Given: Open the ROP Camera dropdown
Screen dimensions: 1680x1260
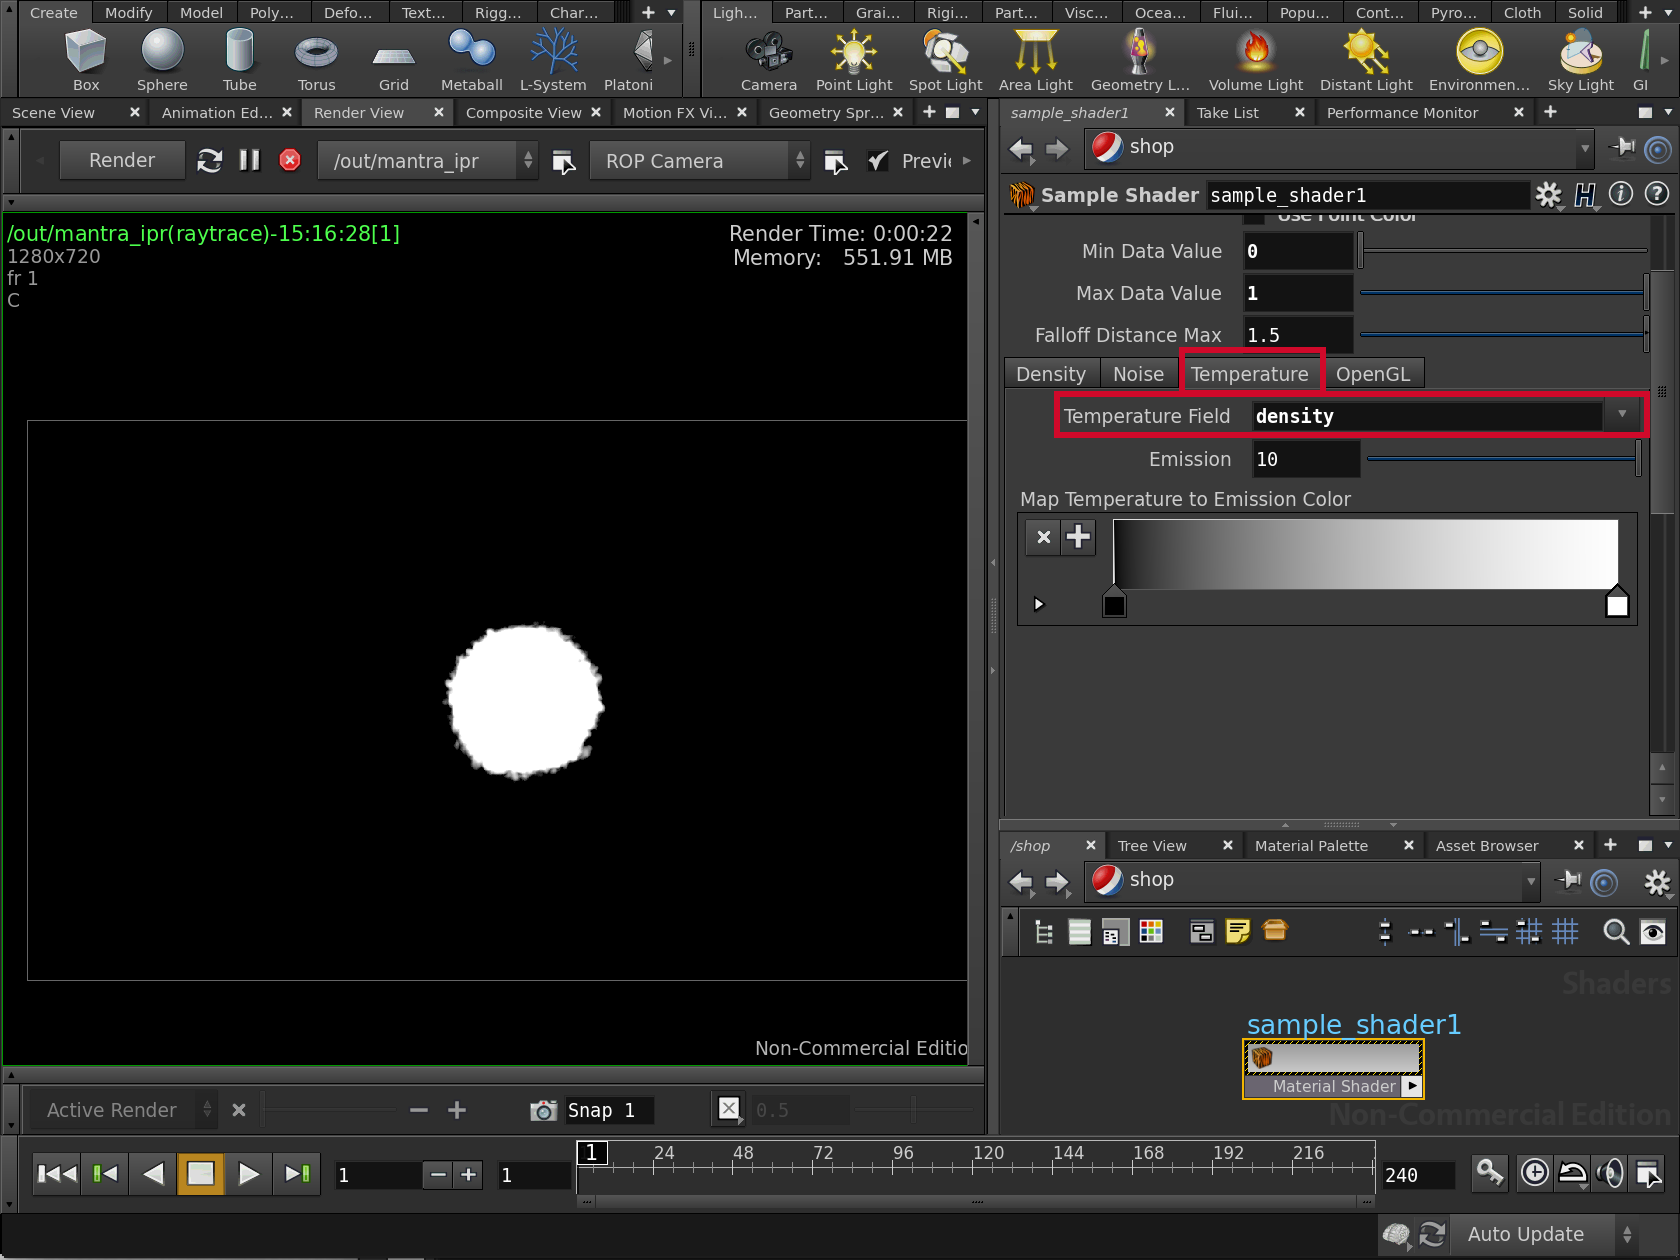Looking at the screenshot, I should pos(698,161).
